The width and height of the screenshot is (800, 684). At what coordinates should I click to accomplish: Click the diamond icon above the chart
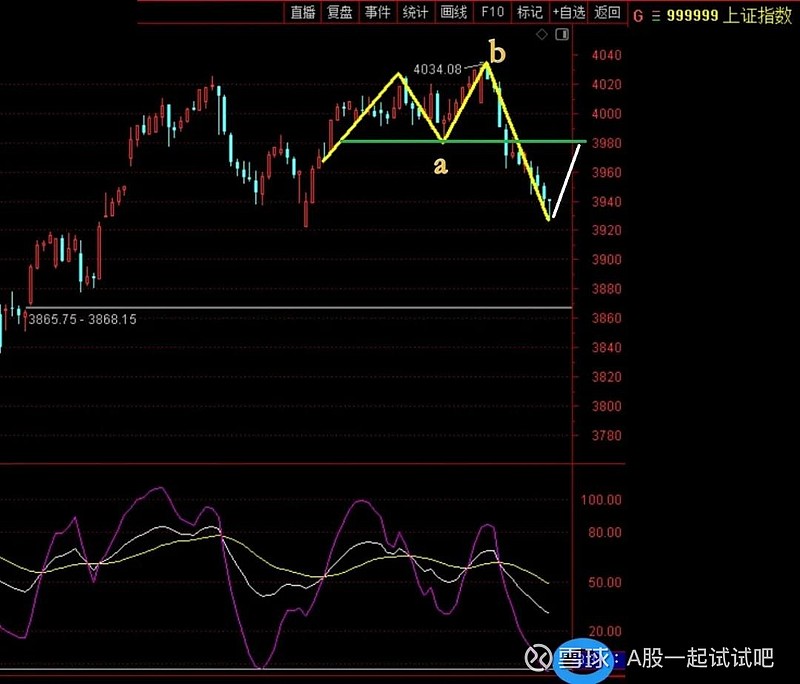[542, 34]
